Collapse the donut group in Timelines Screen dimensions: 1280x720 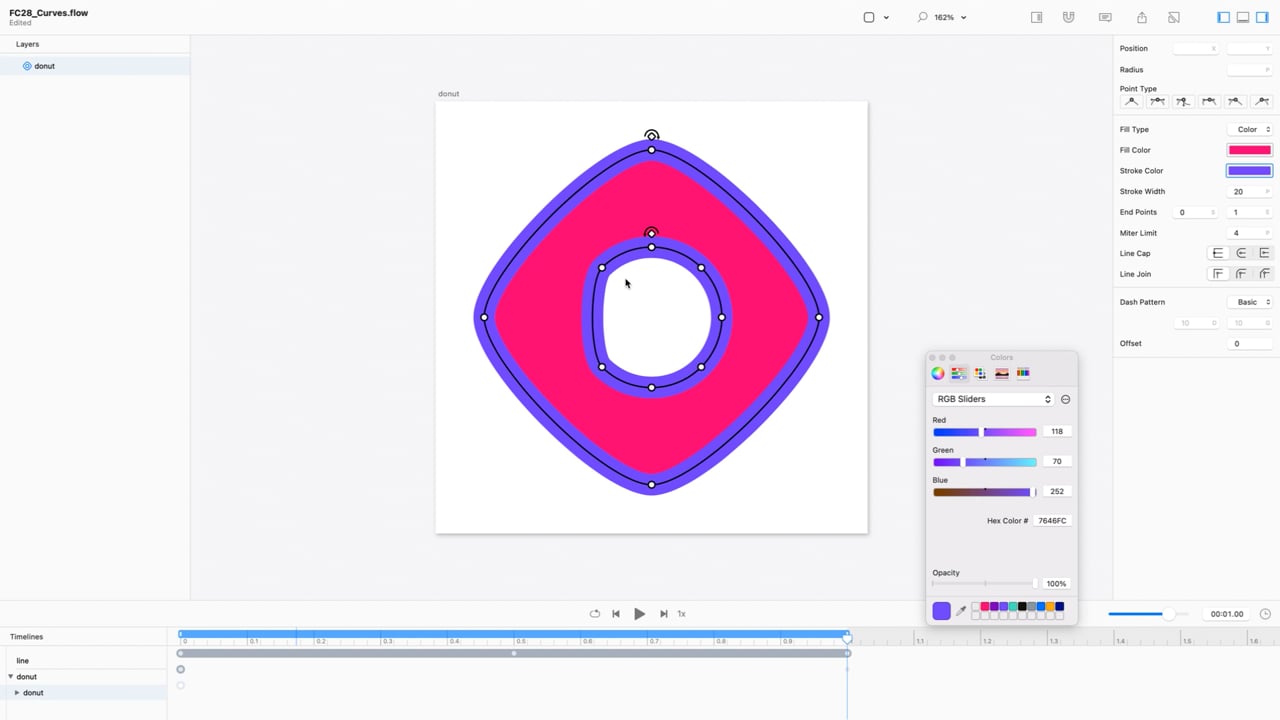(x=11, y=677)
